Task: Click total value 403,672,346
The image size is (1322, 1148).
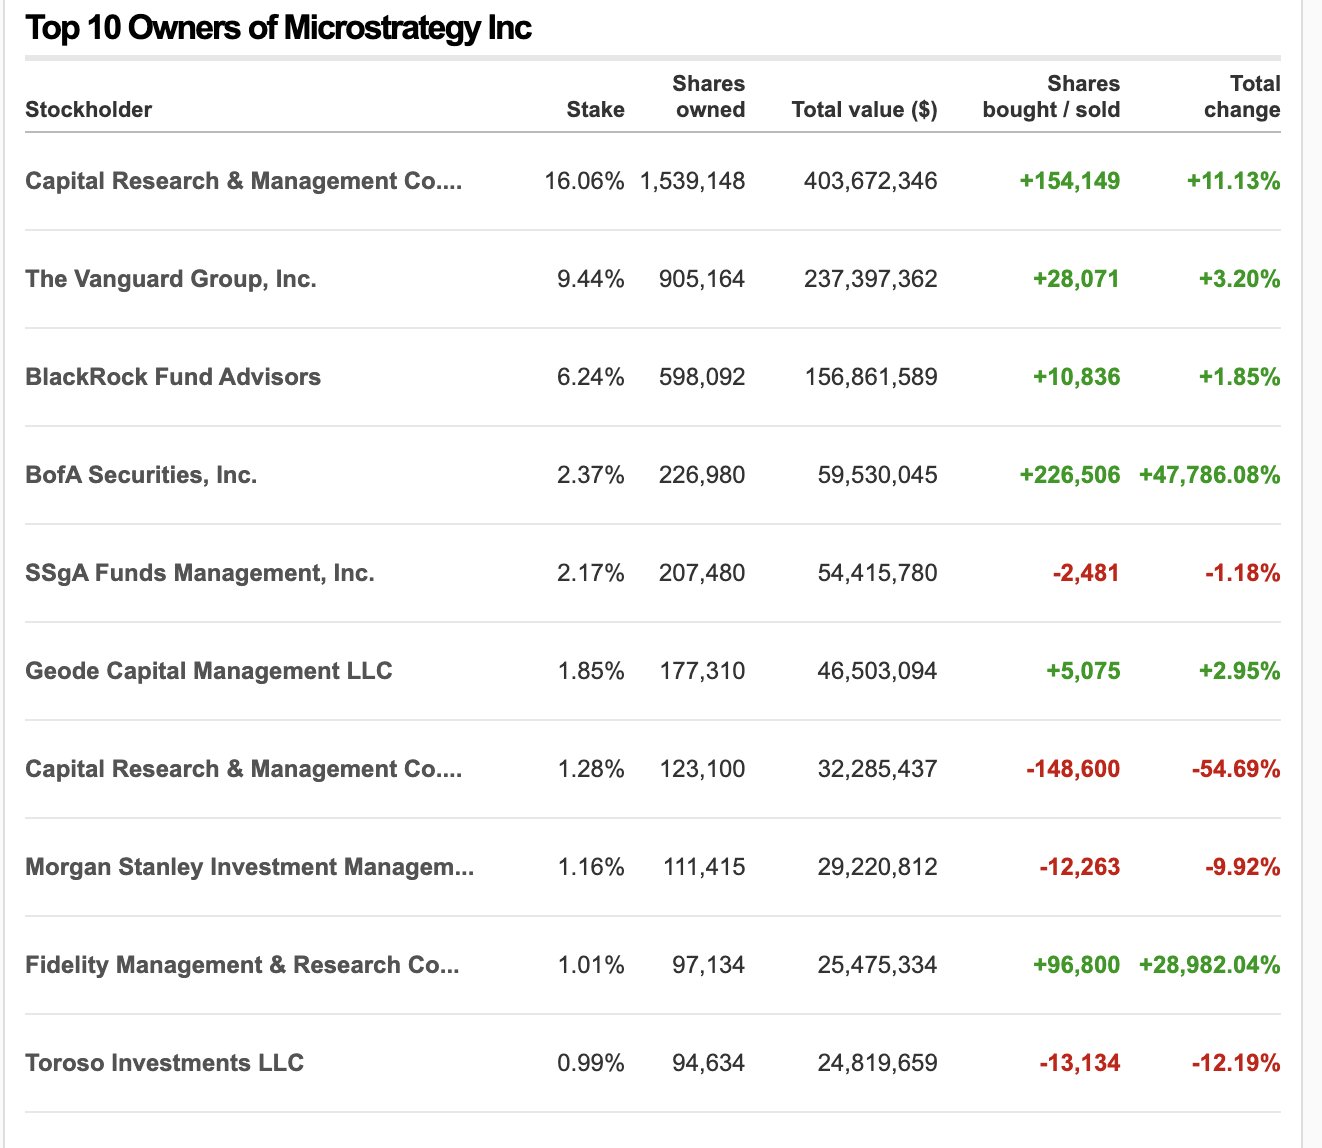Action: (871, 181)
